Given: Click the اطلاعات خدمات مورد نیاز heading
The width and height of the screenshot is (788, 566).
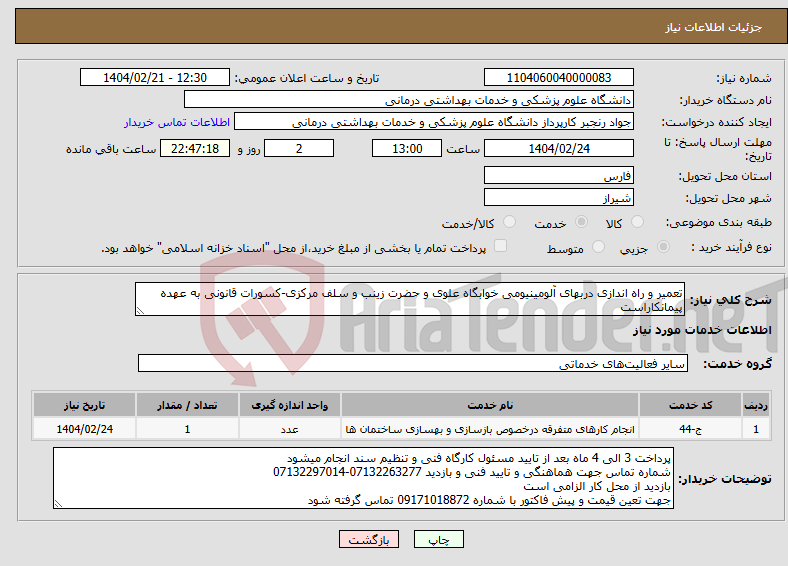Looking at the screenshot, I should tap(702, 330).
